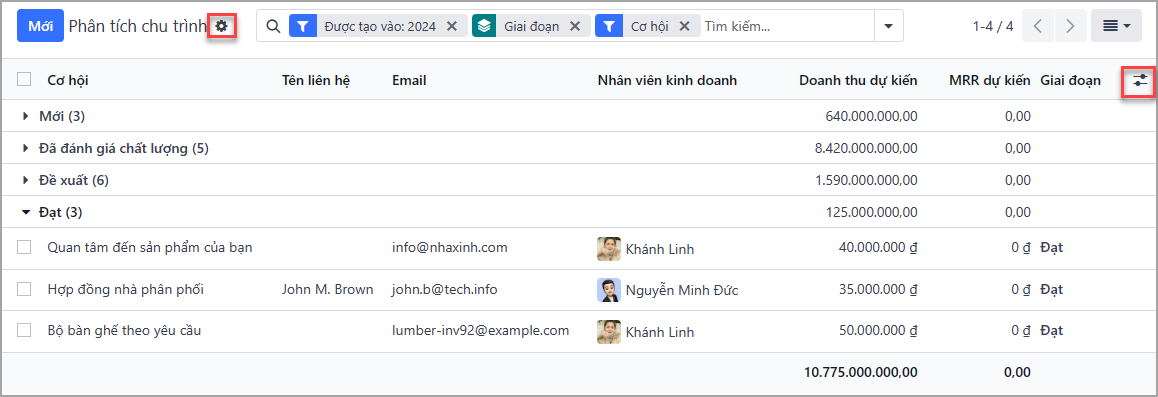1158x397 pixels.
Task: Click group total 8.420.000.000,00
Action: (866, 148)
